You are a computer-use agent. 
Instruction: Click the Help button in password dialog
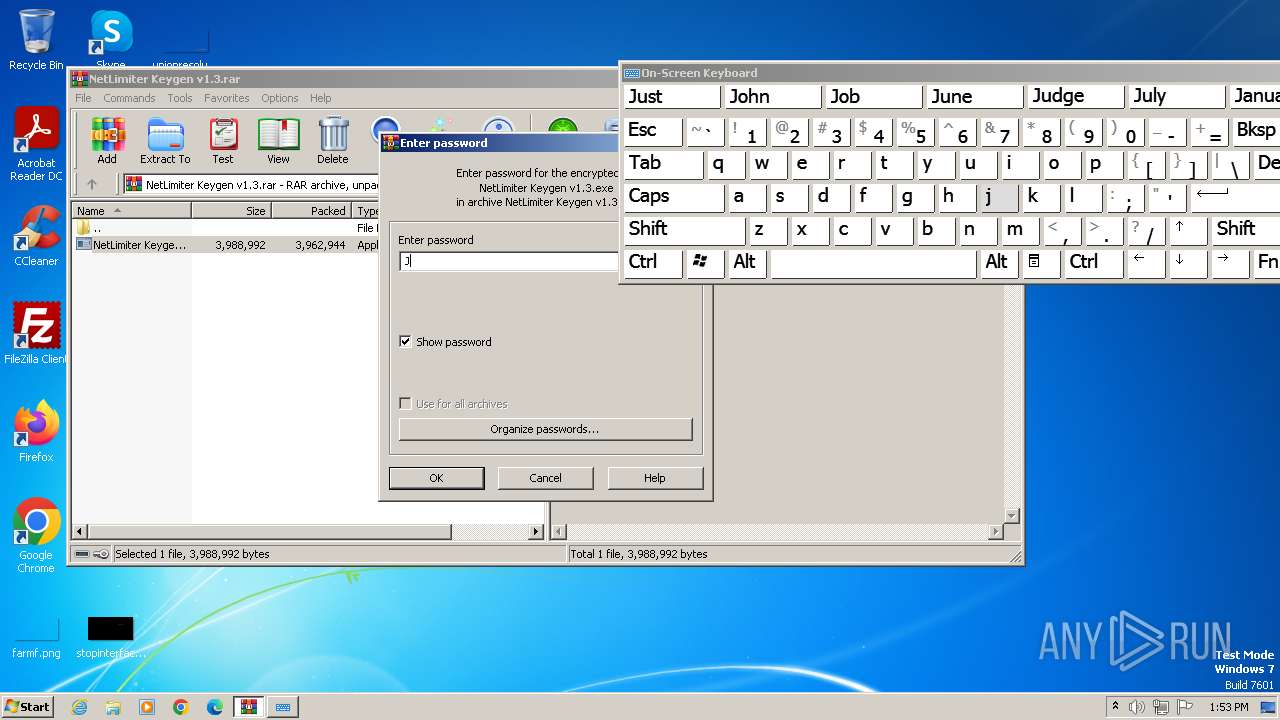[655, 478]
